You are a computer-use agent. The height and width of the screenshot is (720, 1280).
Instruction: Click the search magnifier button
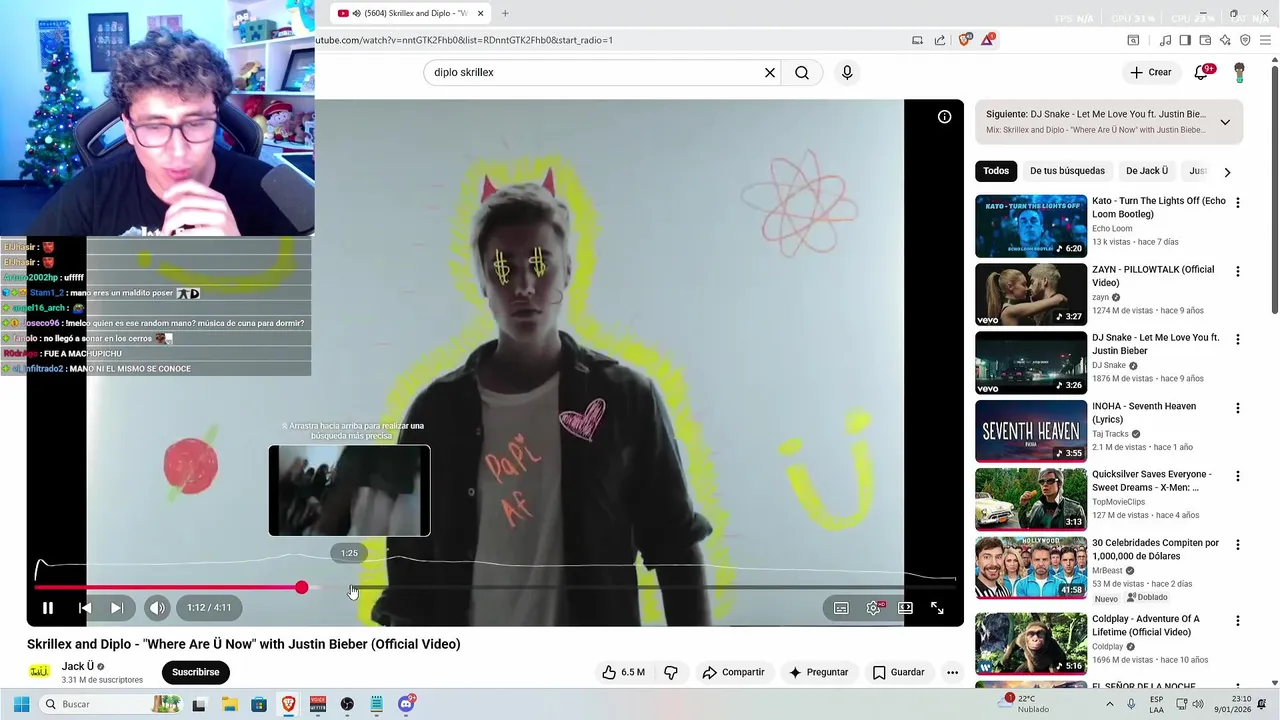pyautogui.click(x=802, y=72)
